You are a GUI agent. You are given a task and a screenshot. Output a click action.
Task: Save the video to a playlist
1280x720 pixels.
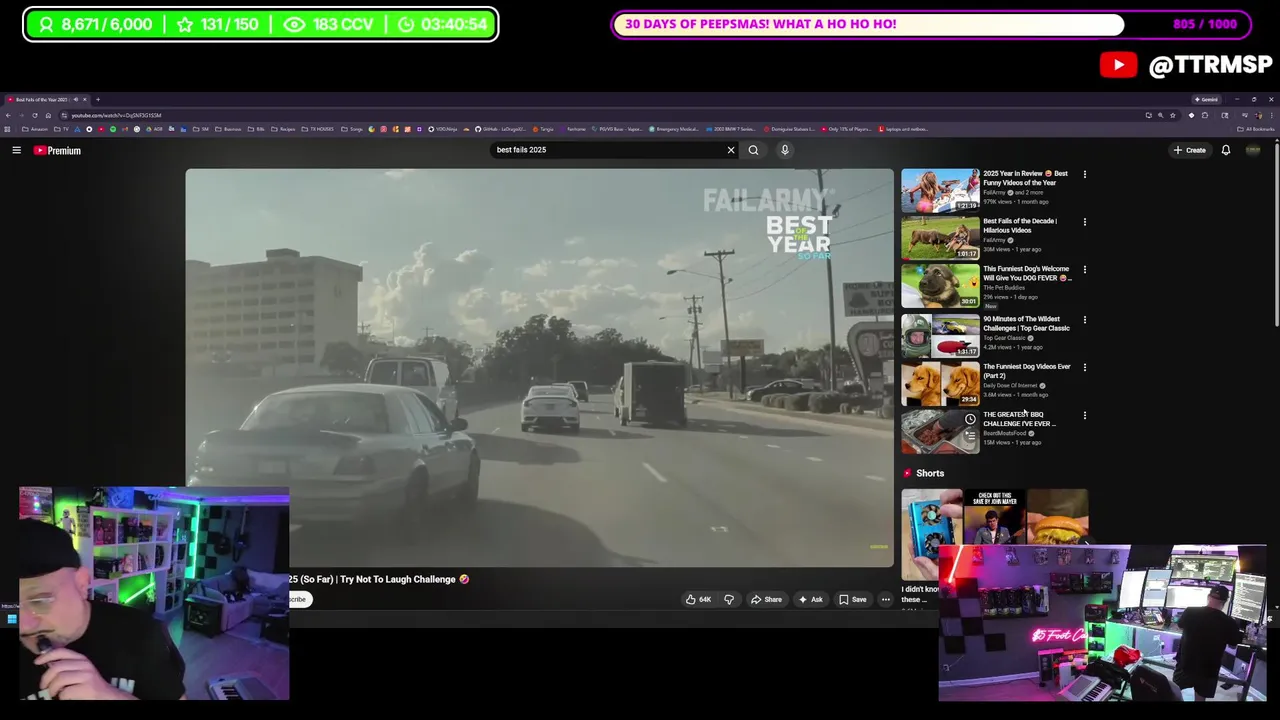tap(853, 599)
